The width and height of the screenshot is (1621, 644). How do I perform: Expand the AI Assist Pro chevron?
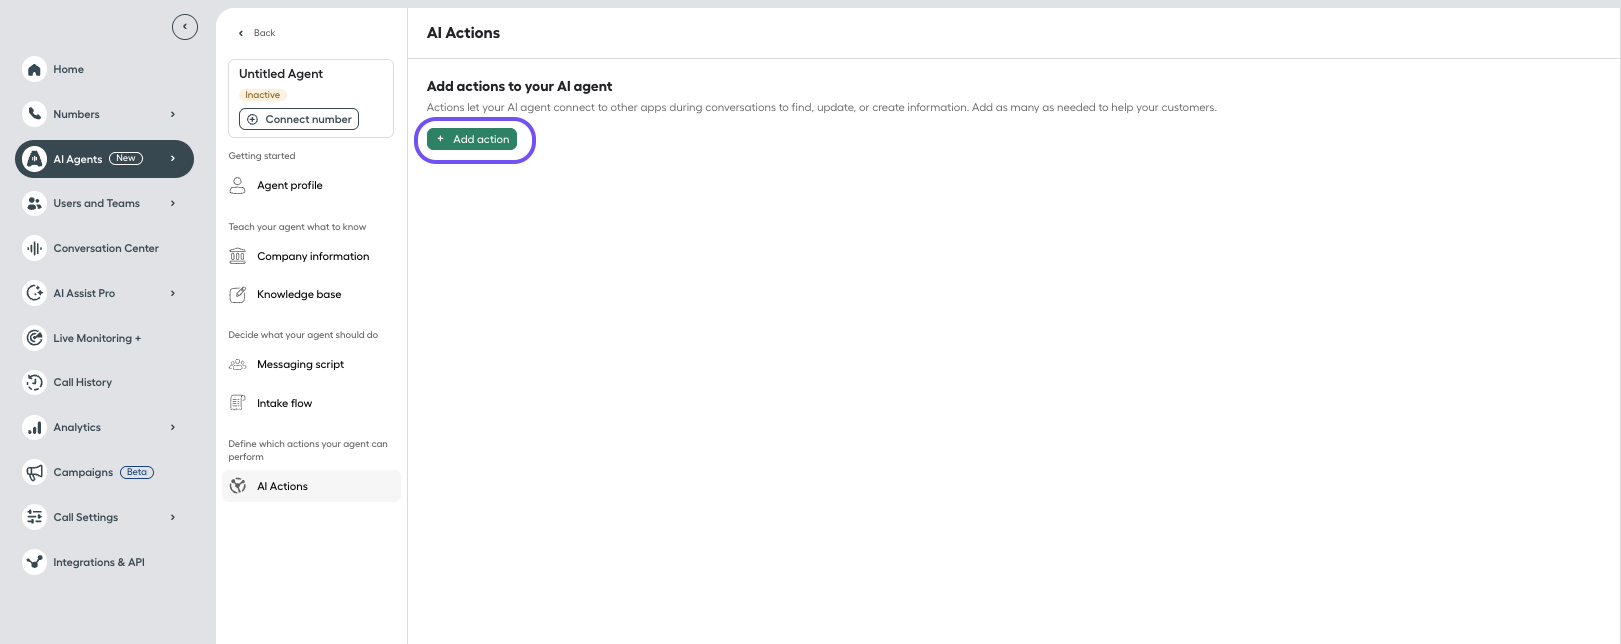173,293
